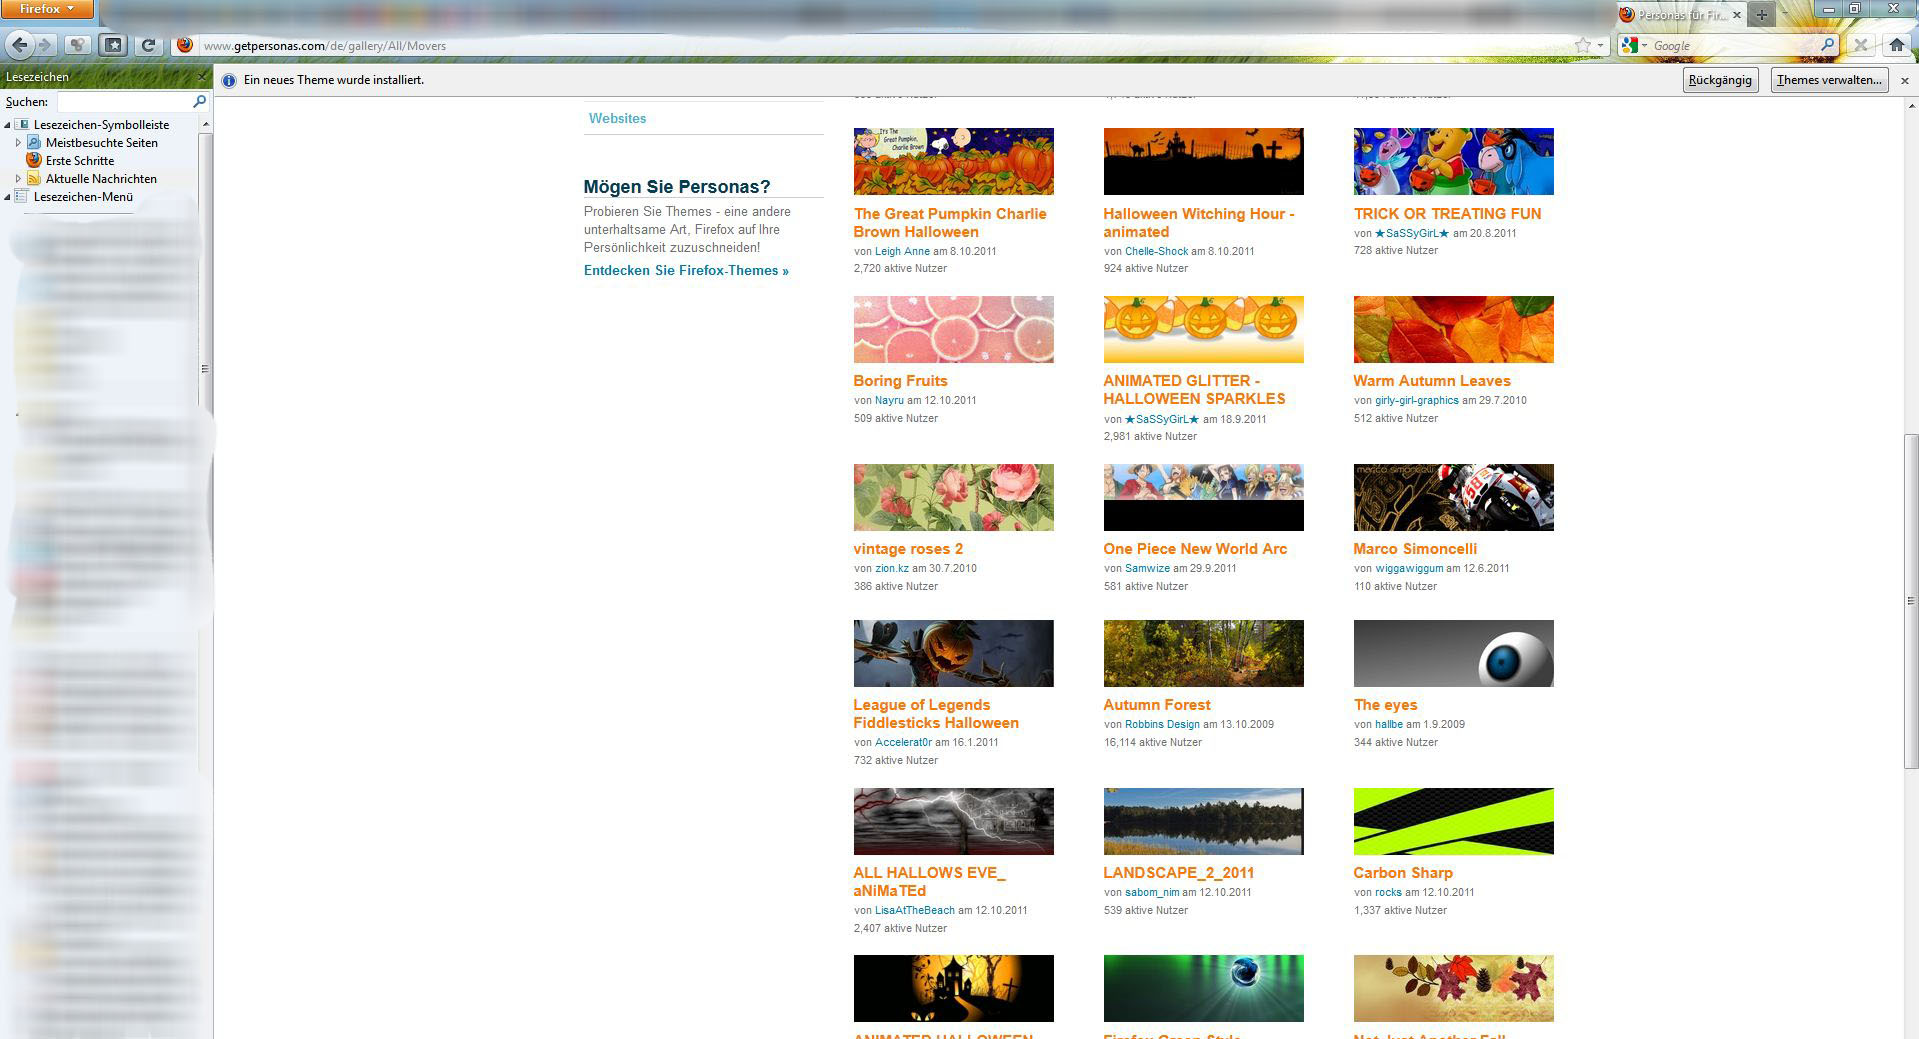This screenshot has height=1039, width=1919.
Task: Click the Firefox site identity icon in address bar
Action: coord(185,45)
